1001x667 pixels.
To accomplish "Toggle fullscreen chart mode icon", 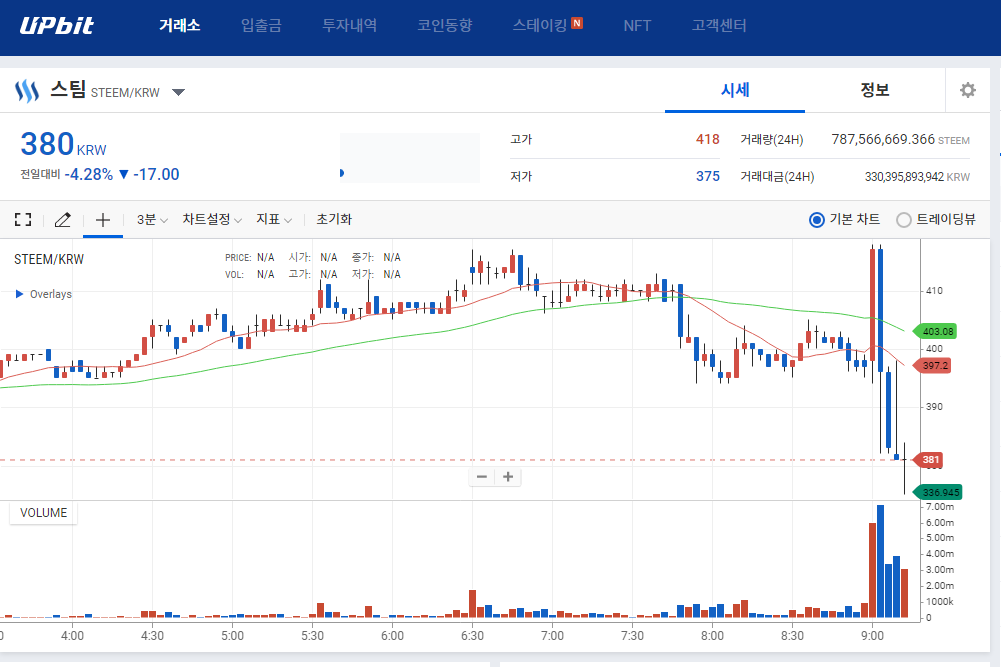I will point(23,220).
